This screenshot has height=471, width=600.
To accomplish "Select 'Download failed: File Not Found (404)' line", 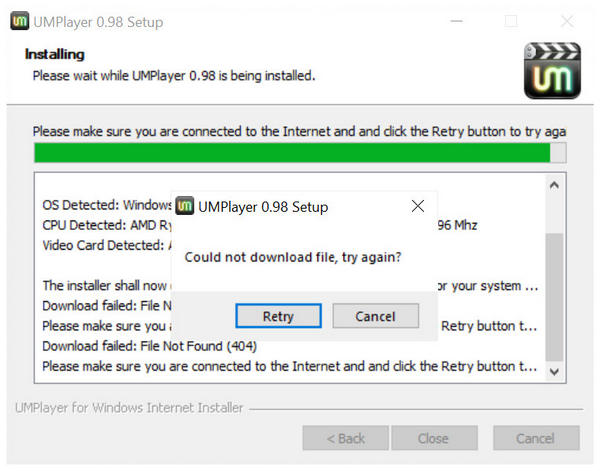I will tap(149, 346).
